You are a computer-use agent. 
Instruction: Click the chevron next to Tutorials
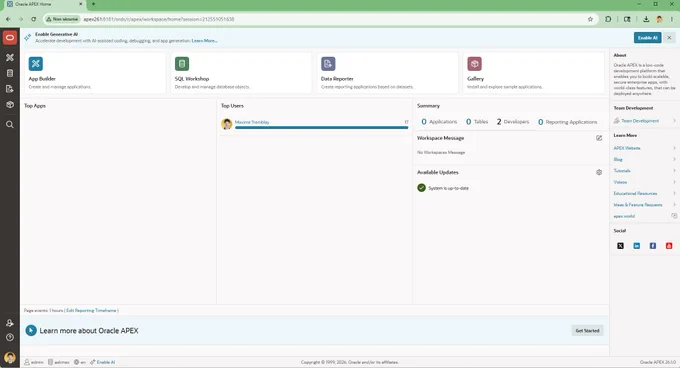coord(674,170)
